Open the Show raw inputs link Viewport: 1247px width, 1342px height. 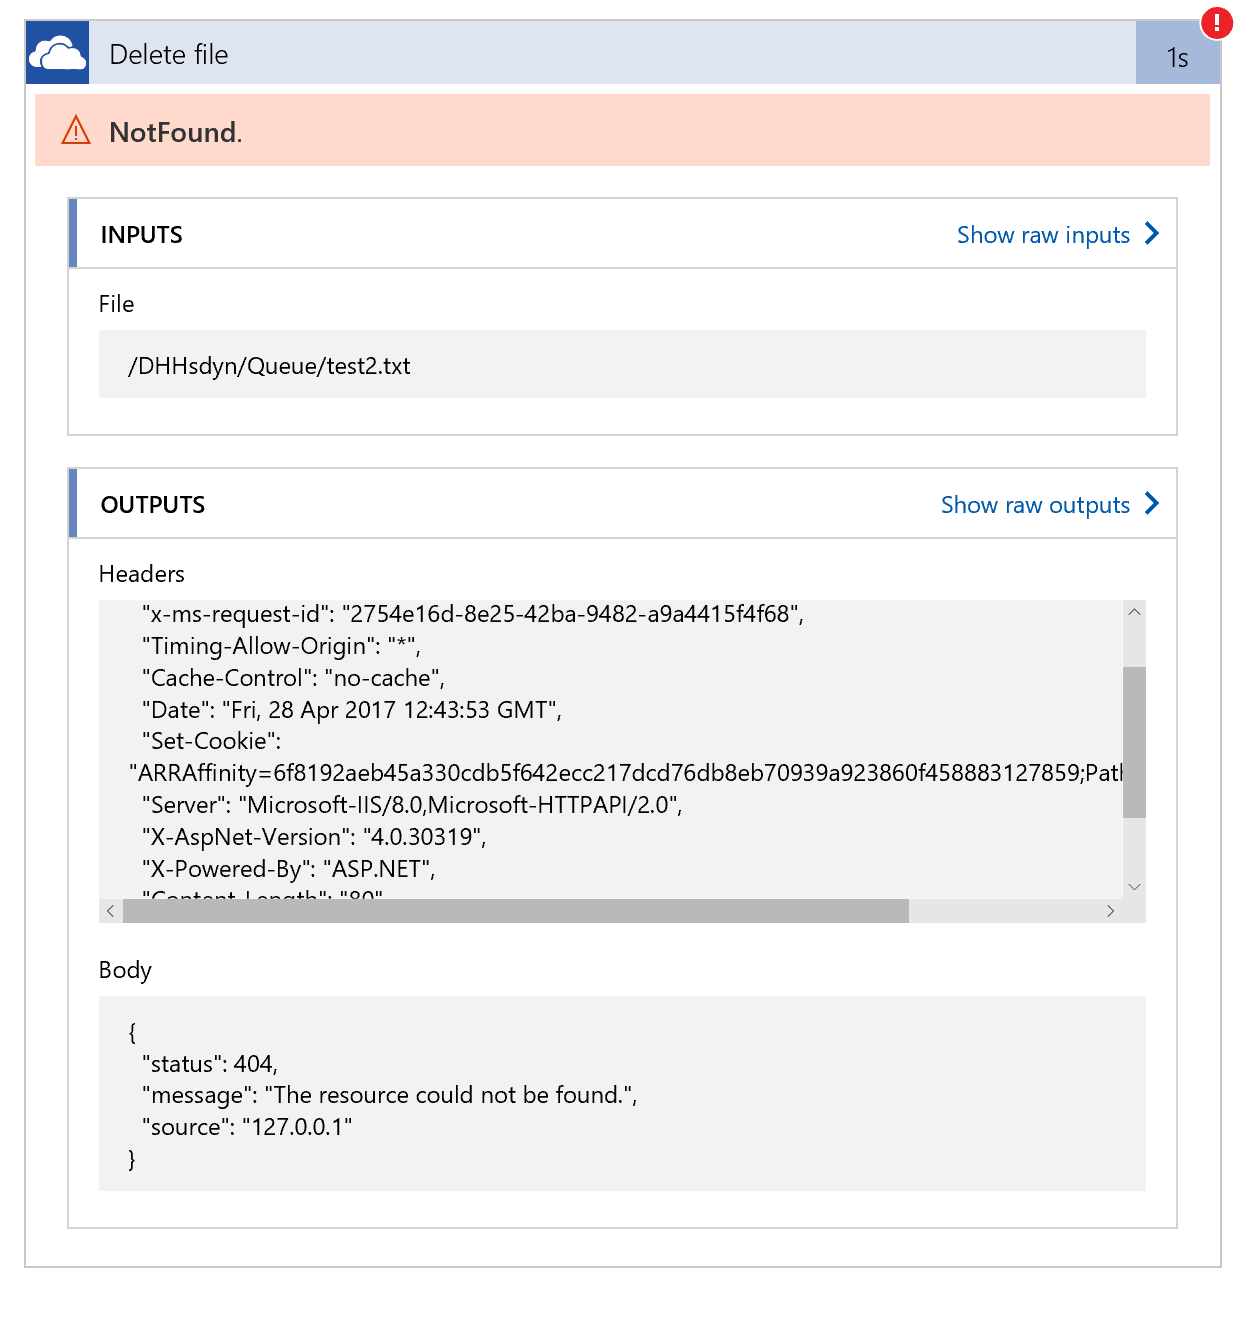[1043, 235]
